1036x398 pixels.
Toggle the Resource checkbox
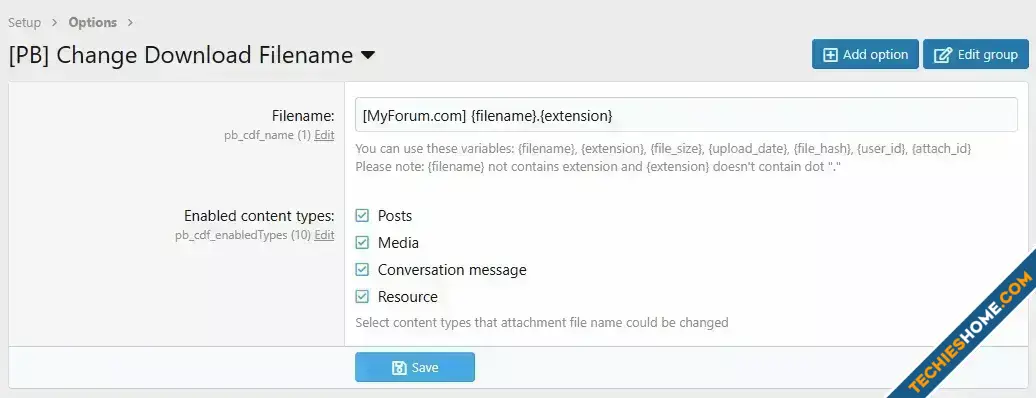(x=362, y=297)
